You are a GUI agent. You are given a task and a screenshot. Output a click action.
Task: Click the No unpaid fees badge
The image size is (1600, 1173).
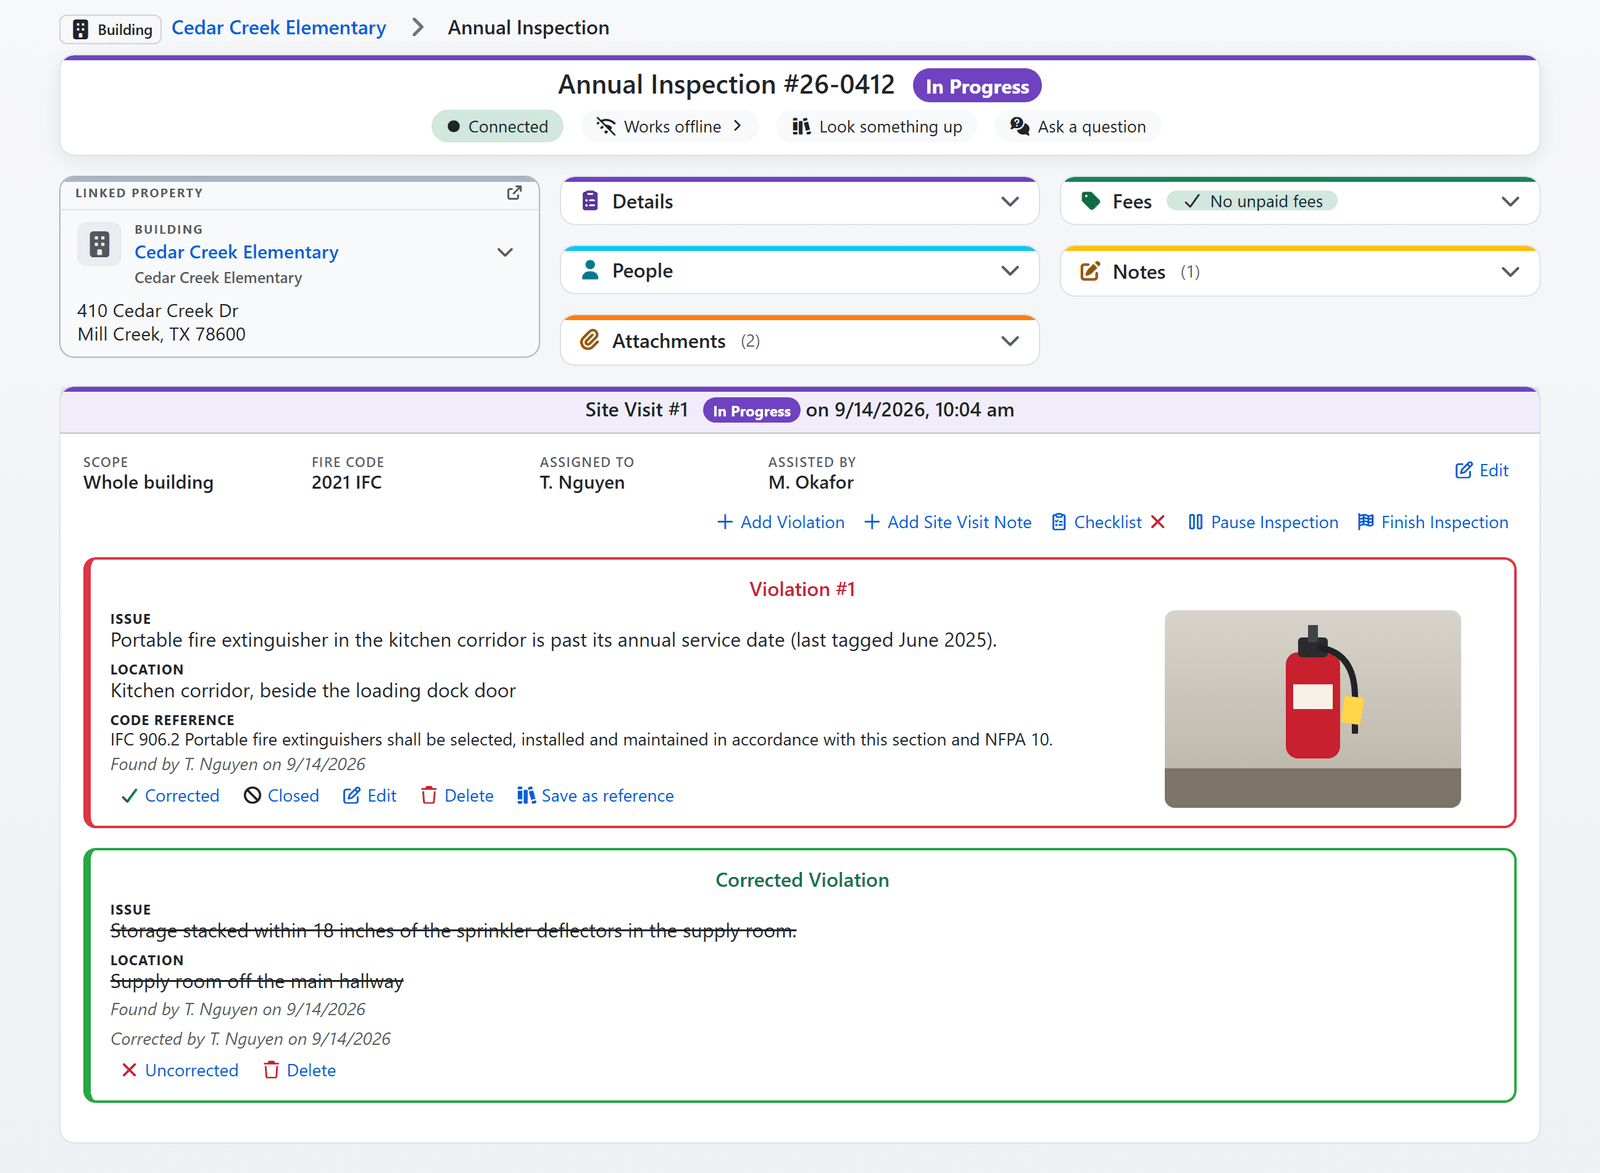click(x=1252, y=202)
